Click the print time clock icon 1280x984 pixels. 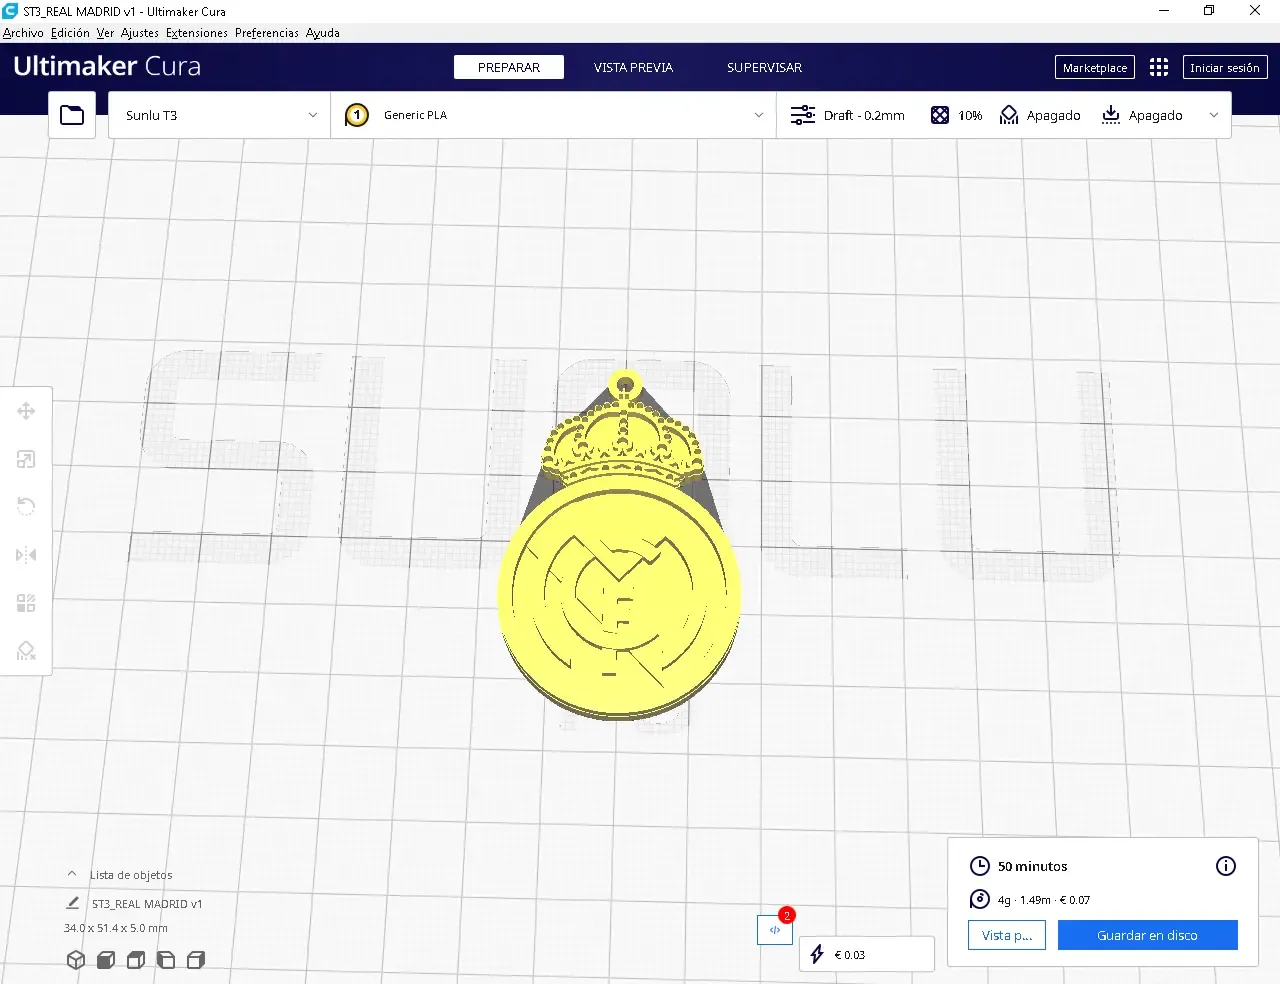[x=980, y=866]
